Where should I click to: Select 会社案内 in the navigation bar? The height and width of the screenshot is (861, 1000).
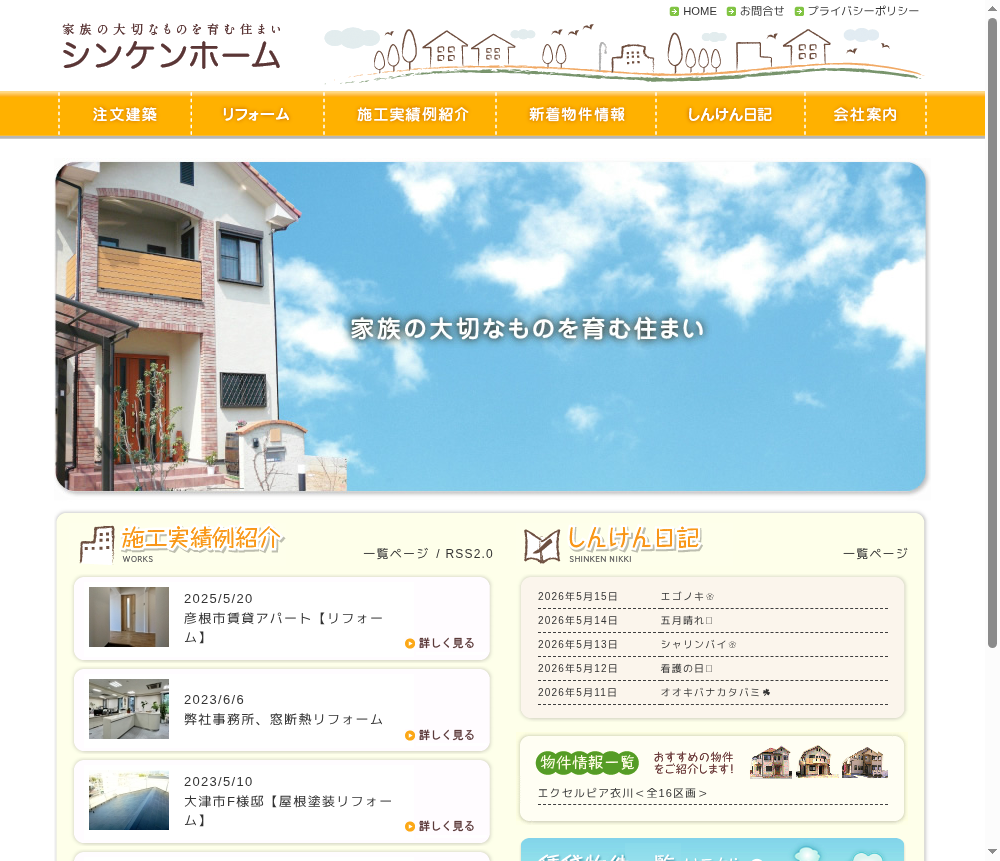click(x=865, y=114)
